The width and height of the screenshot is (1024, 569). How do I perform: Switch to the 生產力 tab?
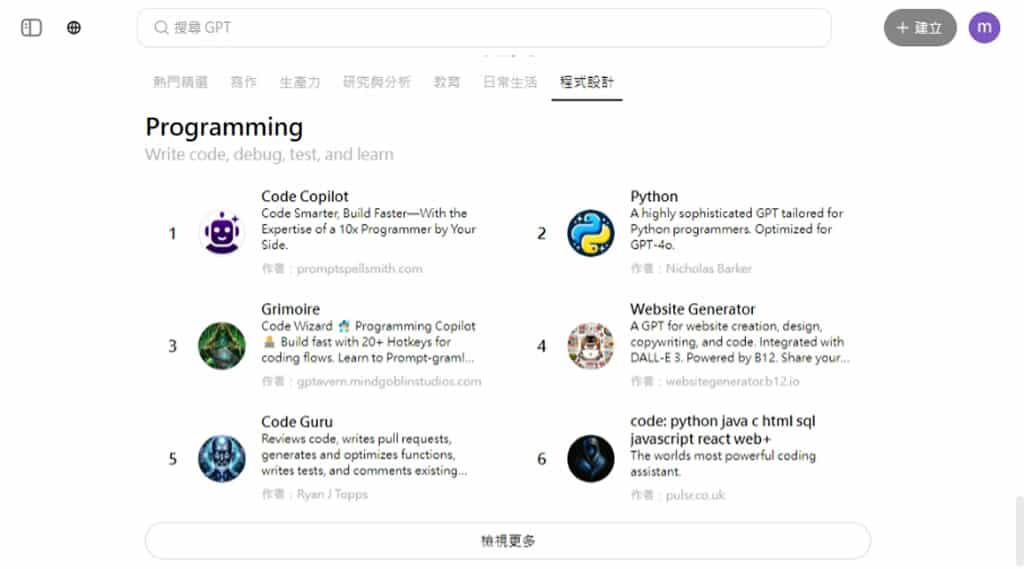click(300, 82)
